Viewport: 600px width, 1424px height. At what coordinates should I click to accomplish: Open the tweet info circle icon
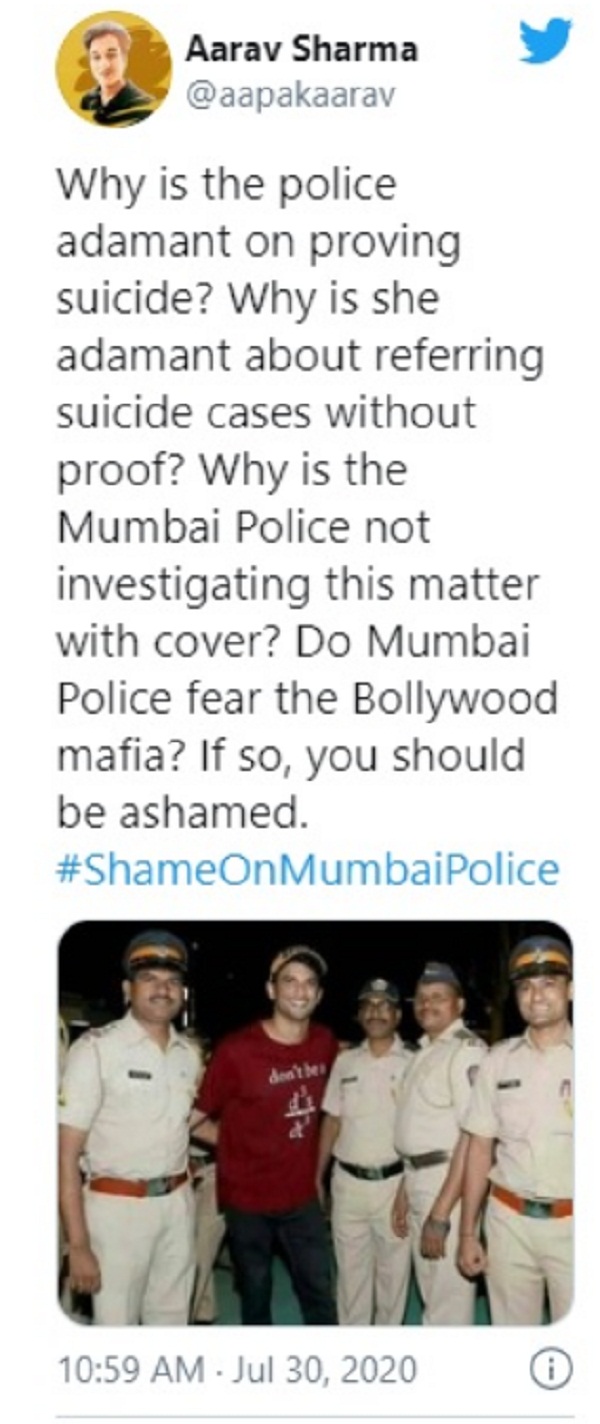pos(547,1370)
